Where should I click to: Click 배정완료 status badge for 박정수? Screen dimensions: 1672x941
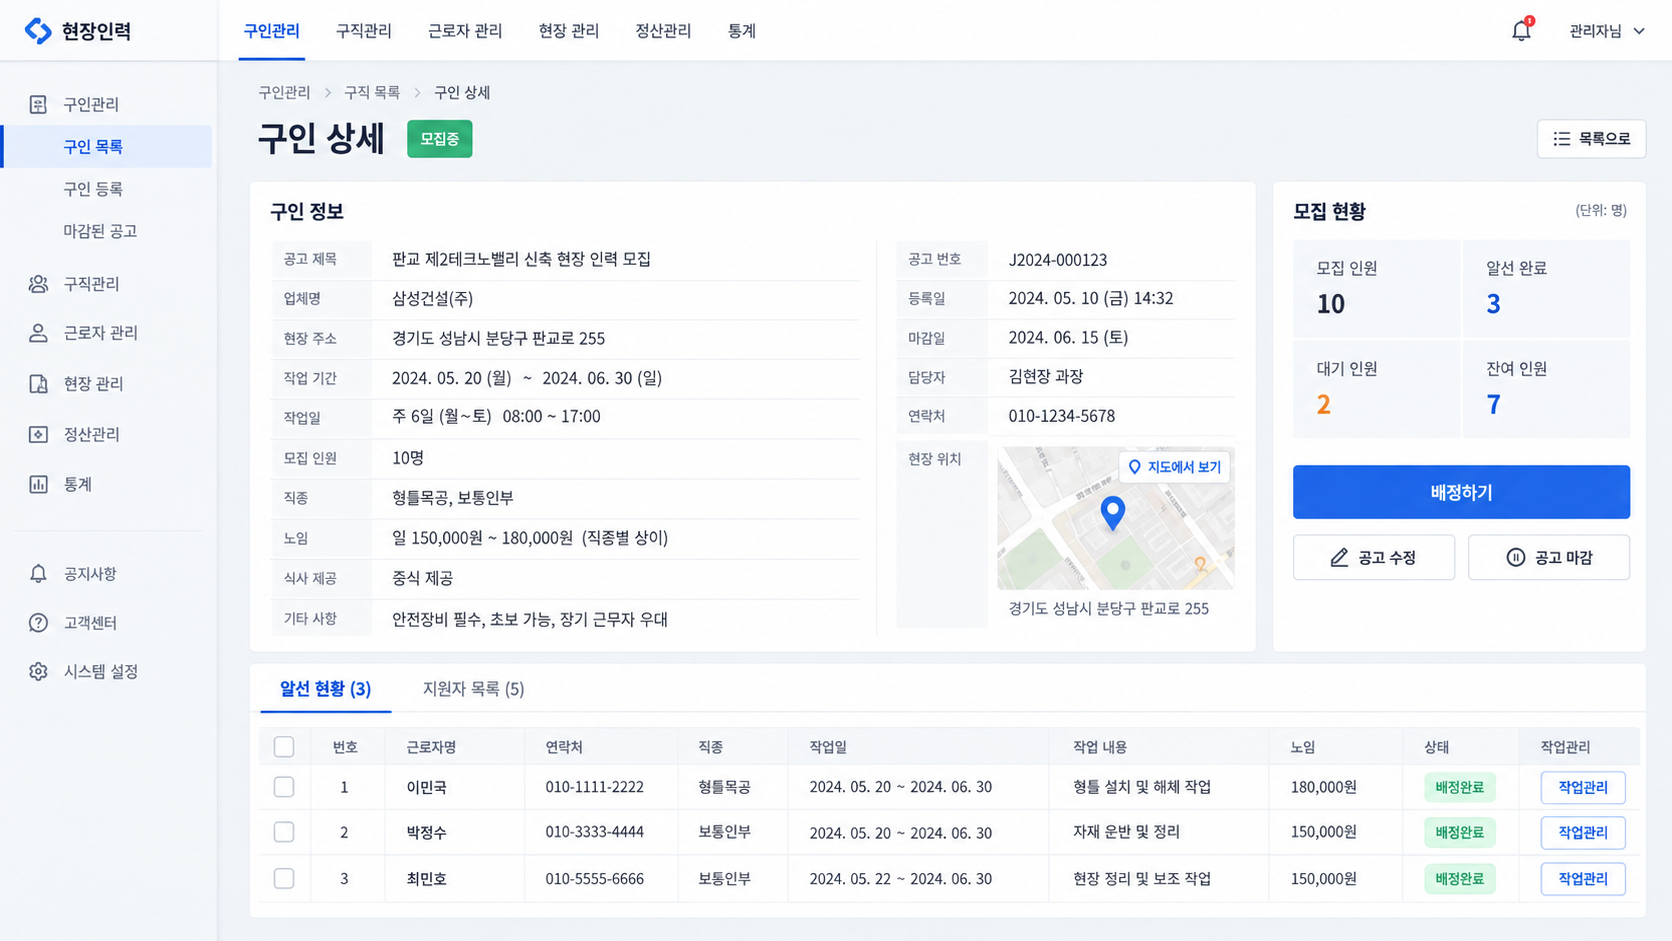click(x=1460, y=832)
